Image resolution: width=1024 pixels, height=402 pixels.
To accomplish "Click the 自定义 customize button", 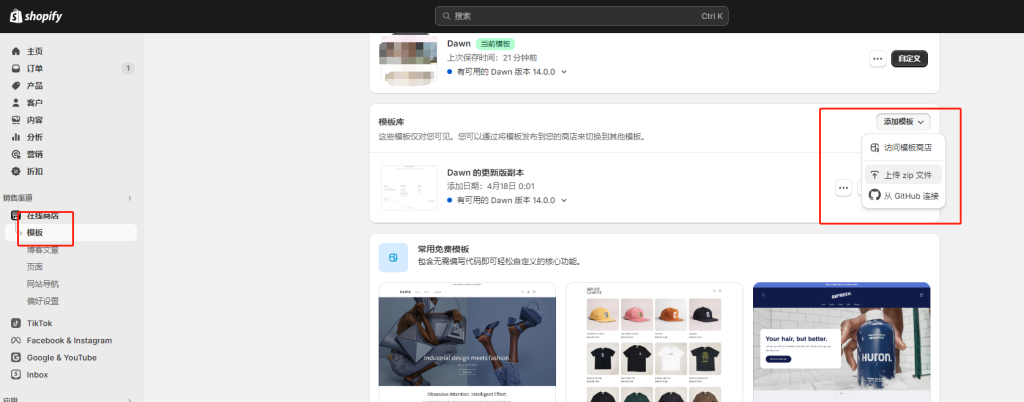I will 909,59.
